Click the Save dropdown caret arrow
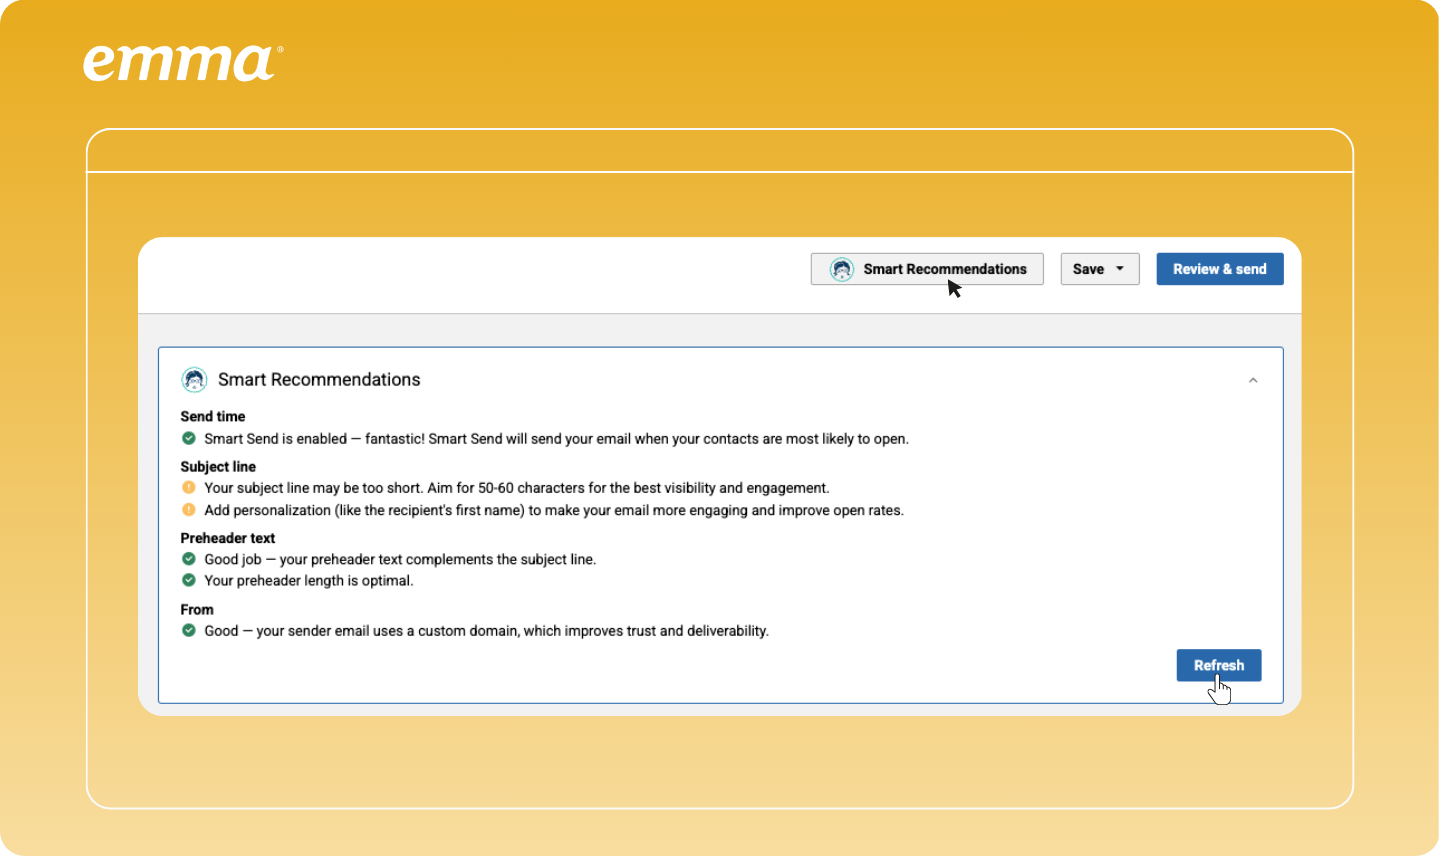This screenshot has width=1440, height=856. tap(1120, 269)
